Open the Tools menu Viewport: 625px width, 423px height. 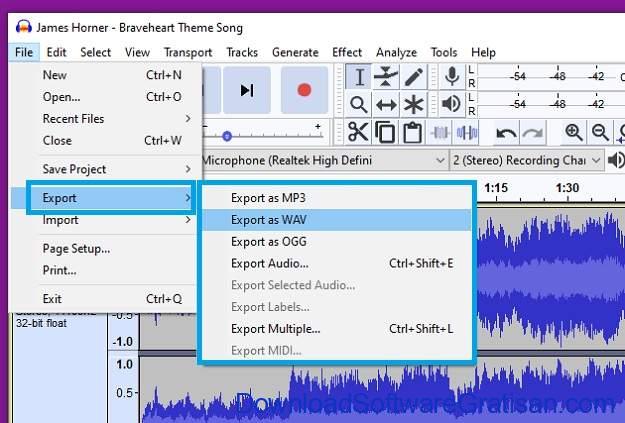444,52
